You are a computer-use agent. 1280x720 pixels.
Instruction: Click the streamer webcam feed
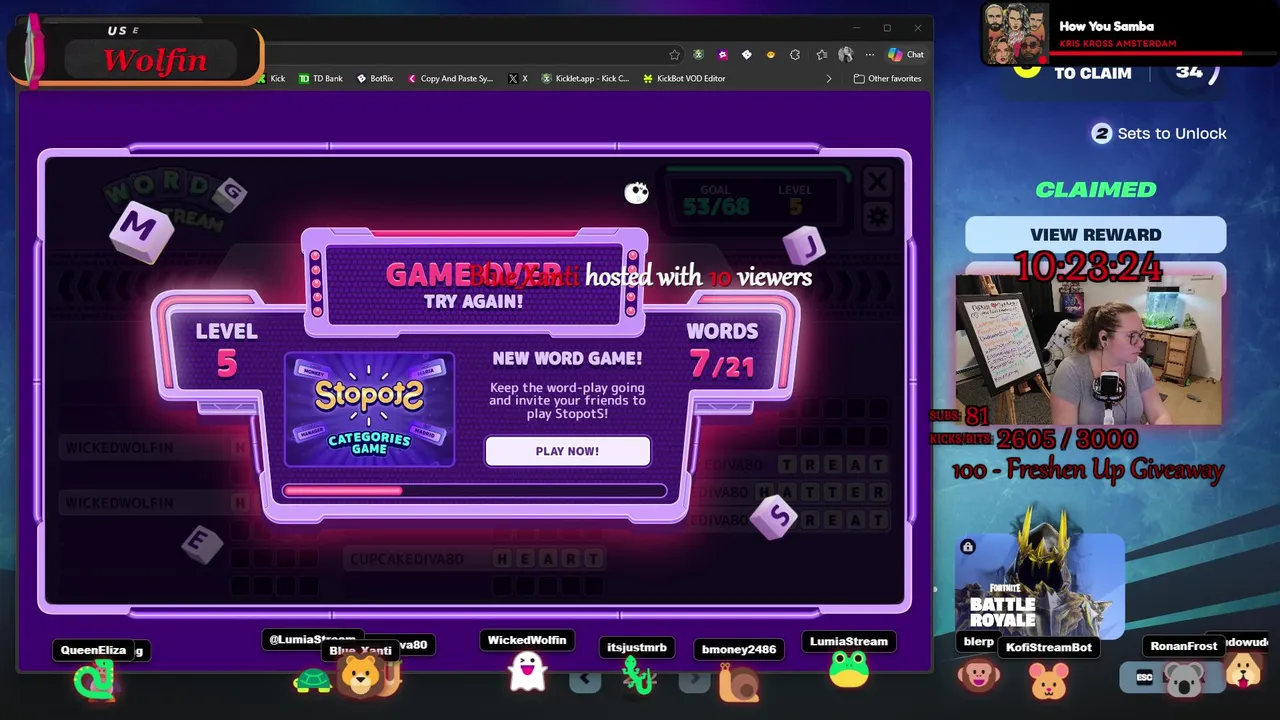point(1089,350)
